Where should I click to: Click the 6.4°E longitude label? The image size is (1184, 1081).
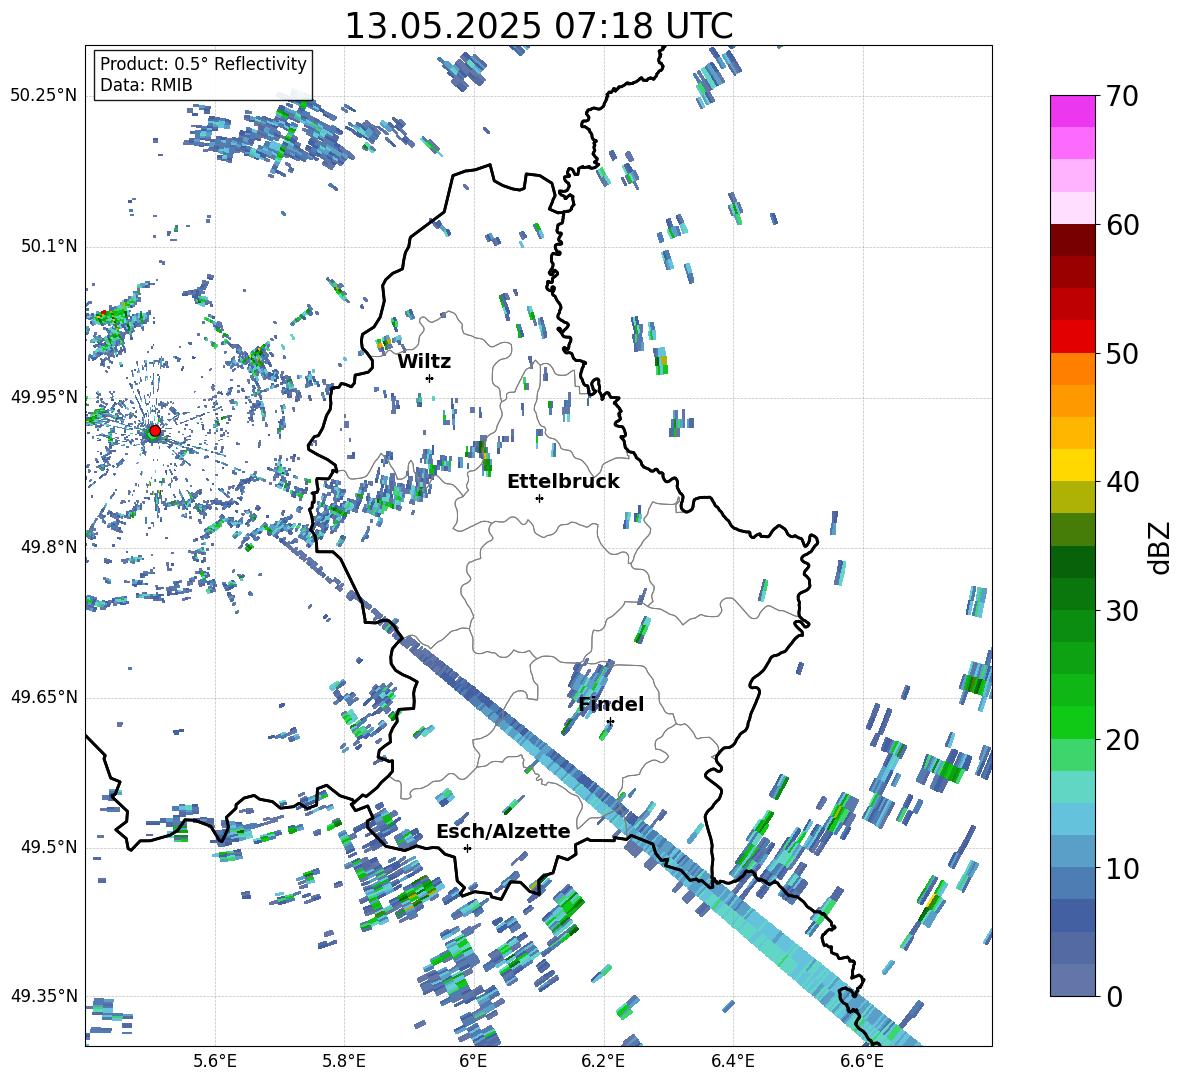(732, 1061)
